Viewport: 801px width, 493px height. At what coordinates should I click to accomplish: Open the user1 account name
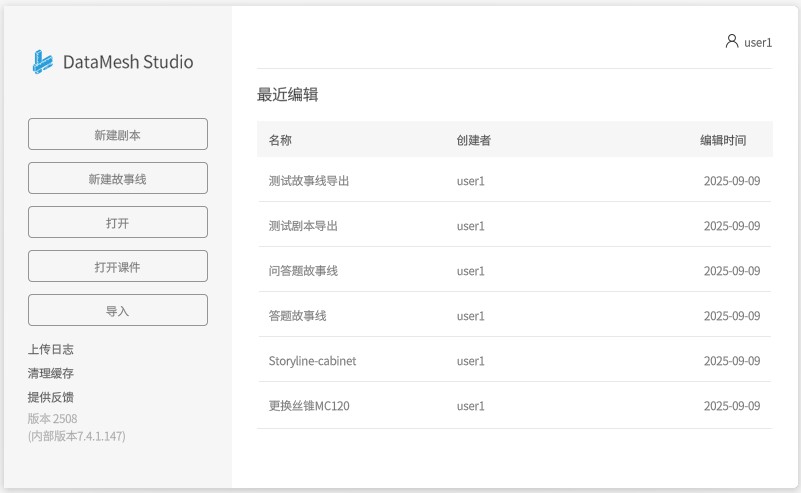point(758,42)
